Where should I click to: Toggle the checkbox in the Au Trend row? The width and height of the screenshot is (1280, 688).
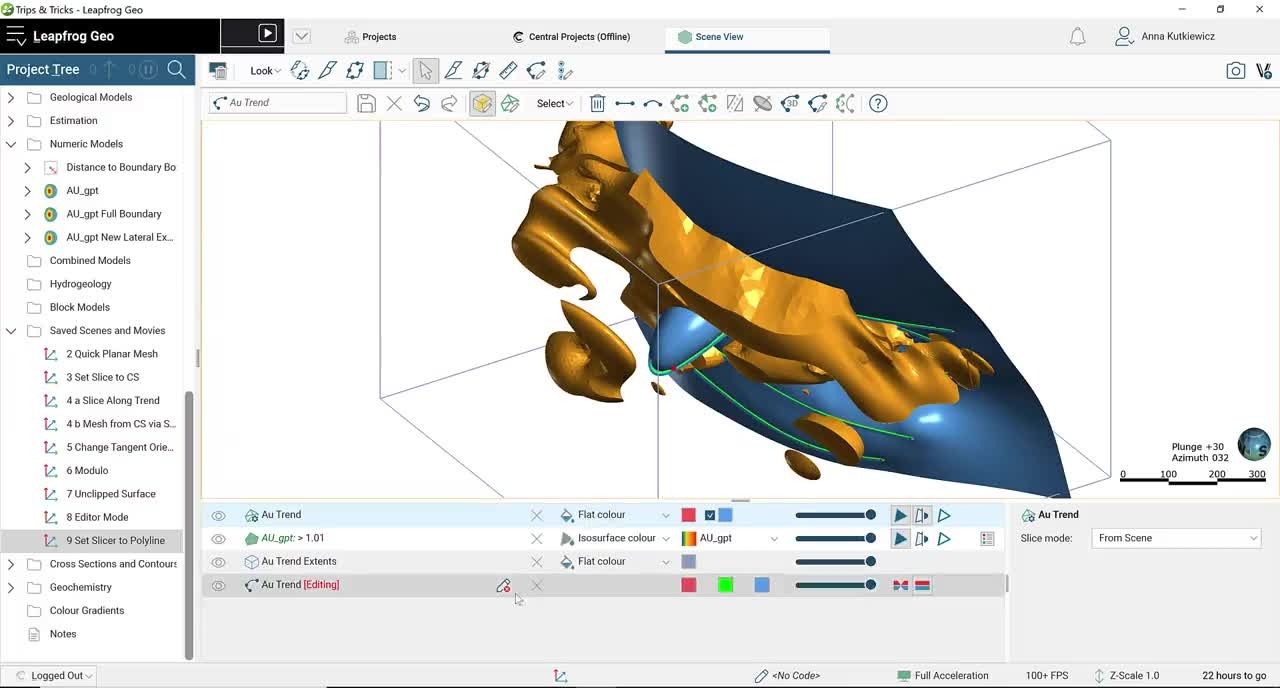pos(710,515)
